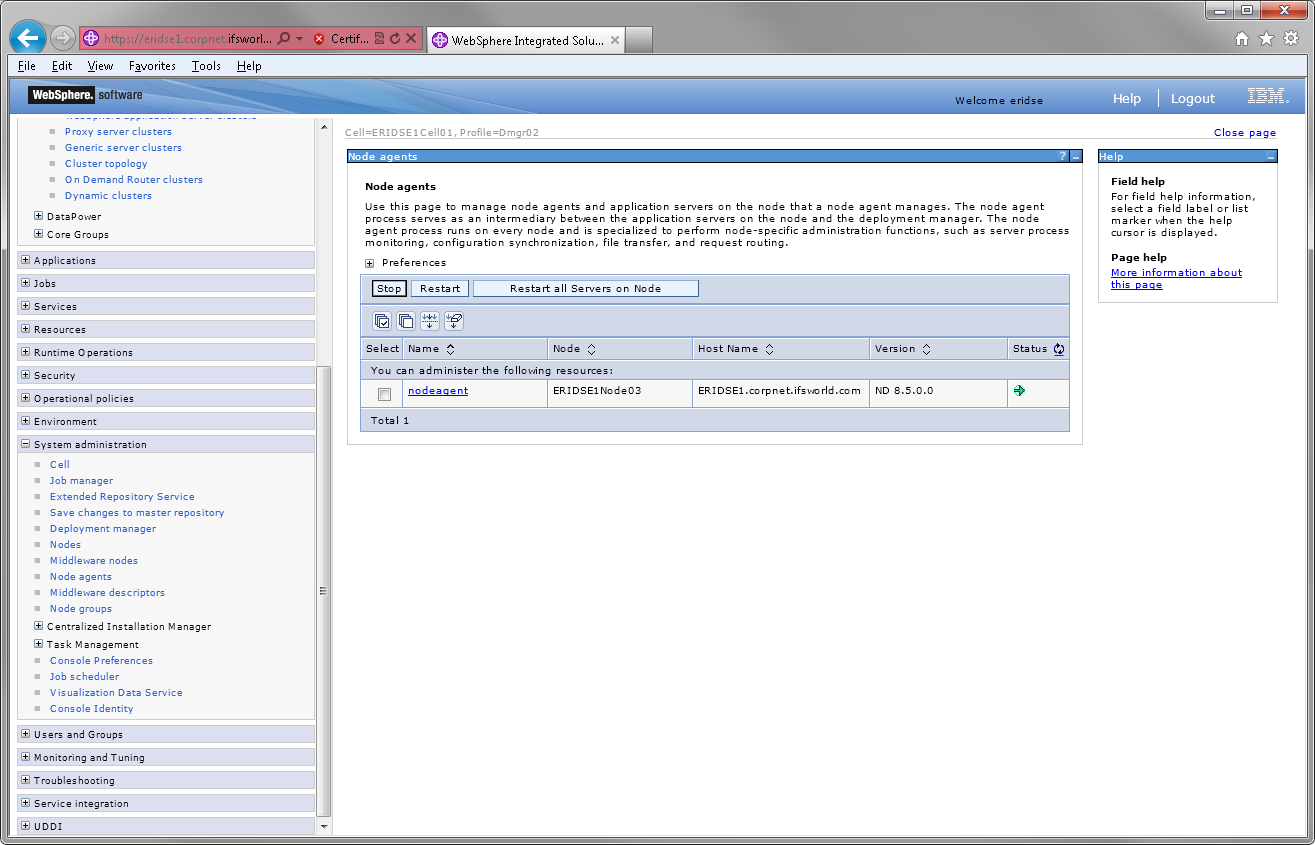The image size is (1315, 845).
Task: Click the green started status arrow
Action: pos(1019,391)
